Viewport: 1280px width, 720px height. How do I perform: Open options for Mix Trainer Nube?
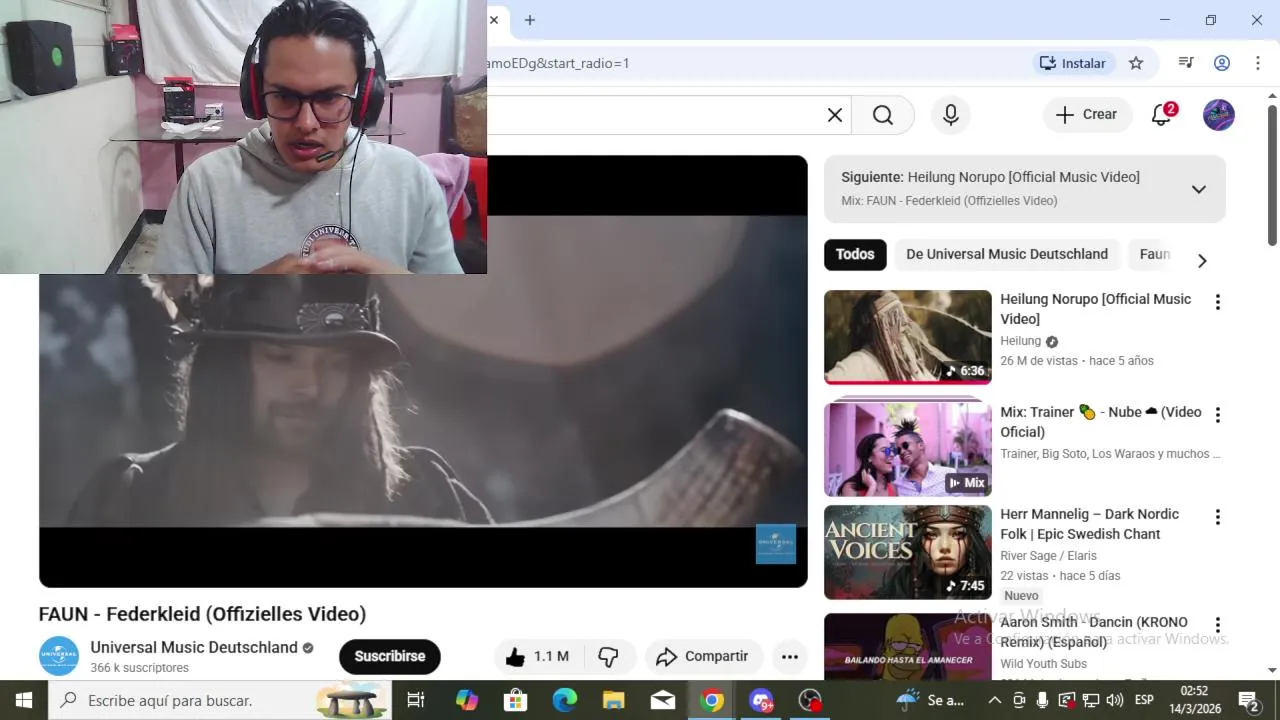1218,414
